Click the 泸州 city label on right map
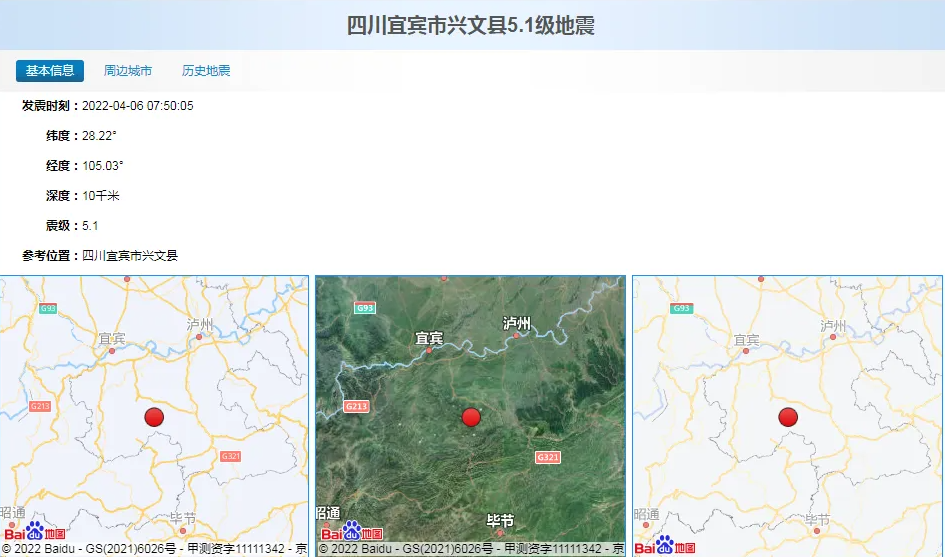945x557 pixels. coord(833,326)
